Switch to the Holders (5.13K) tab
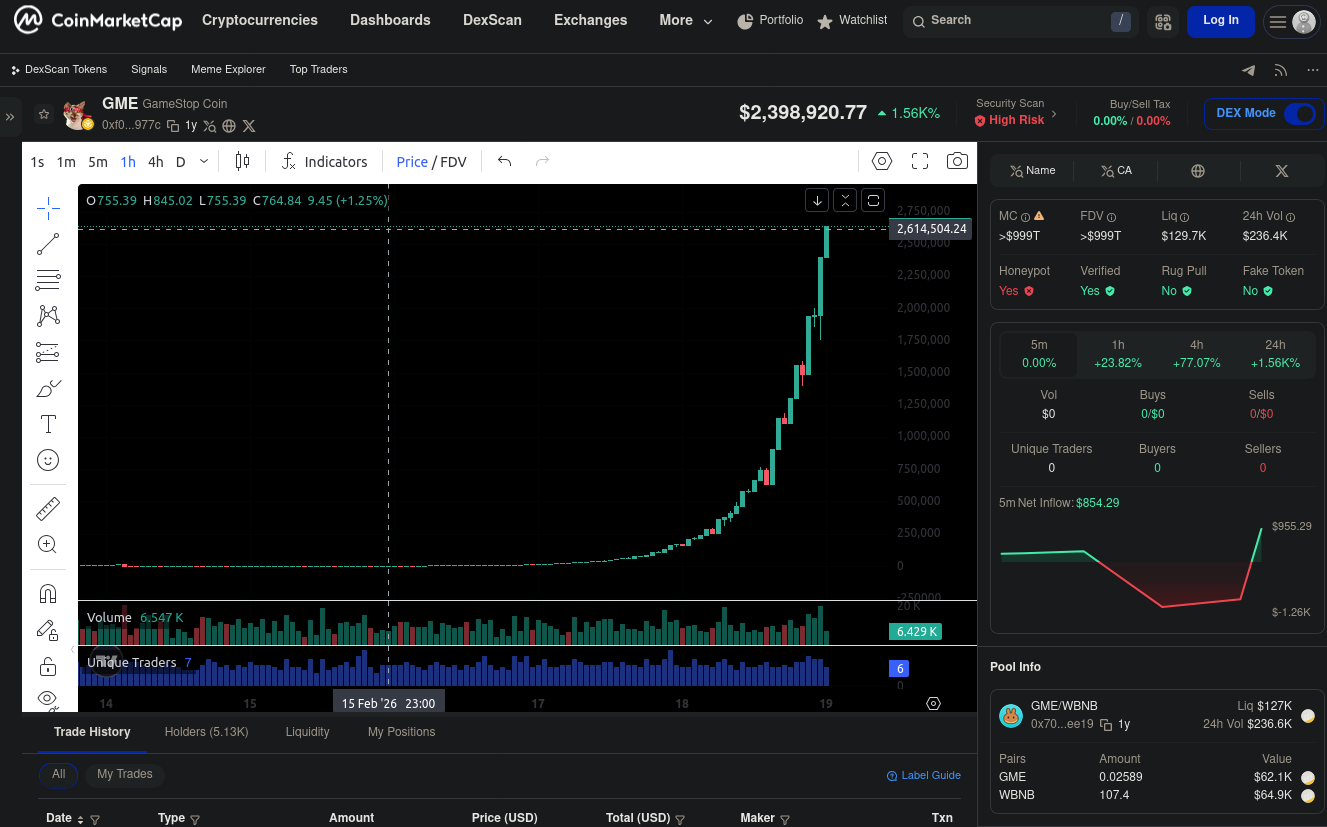This screenshot has width=1327, height=827. (x=207, y=732)
